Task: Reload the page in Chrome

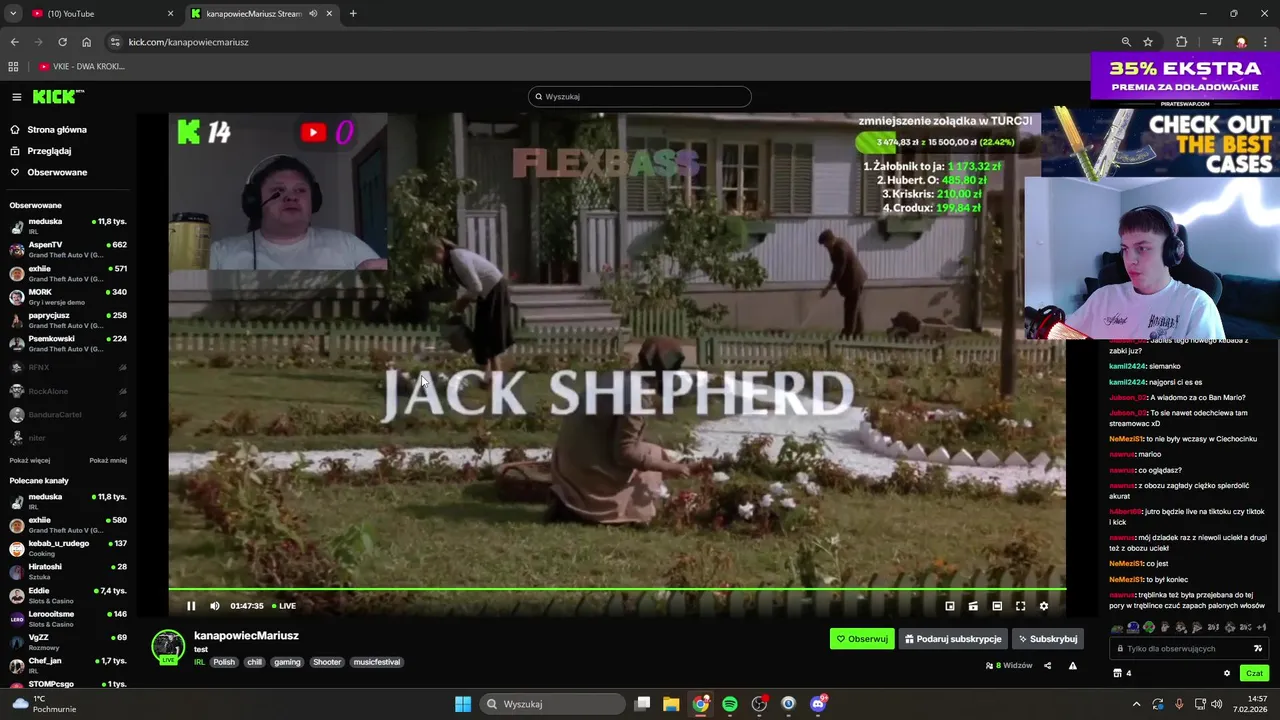Action: 62,42
